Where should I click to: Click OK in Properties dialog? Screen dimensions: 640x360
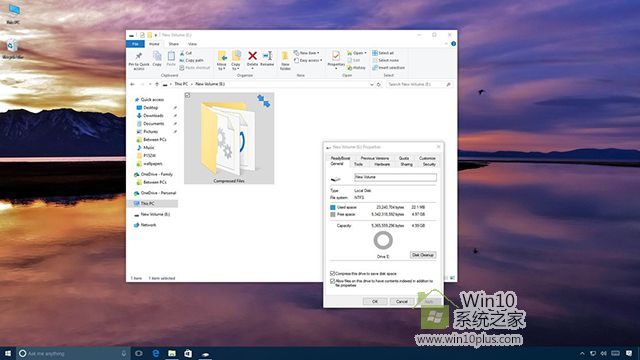(x=375, y=302)
